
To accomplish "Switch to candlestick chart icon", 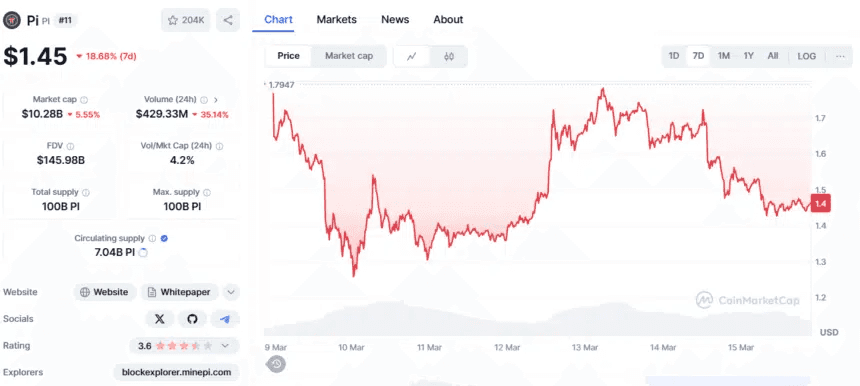I will (449, 56).
